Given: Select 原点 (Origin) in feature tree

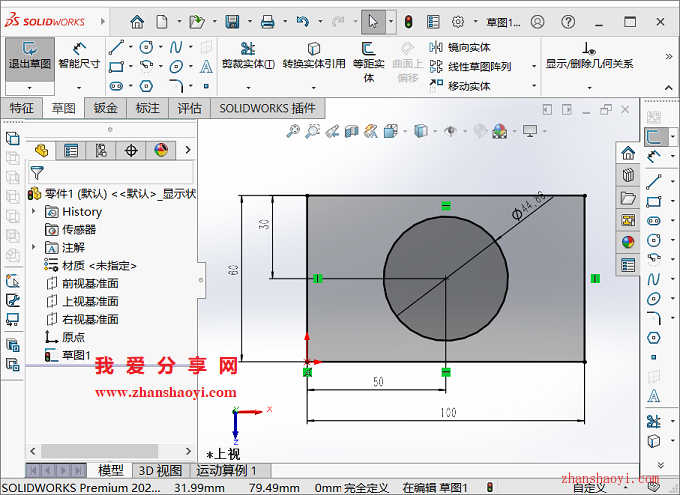Looking at the screenshot, I should click(65, 337).
